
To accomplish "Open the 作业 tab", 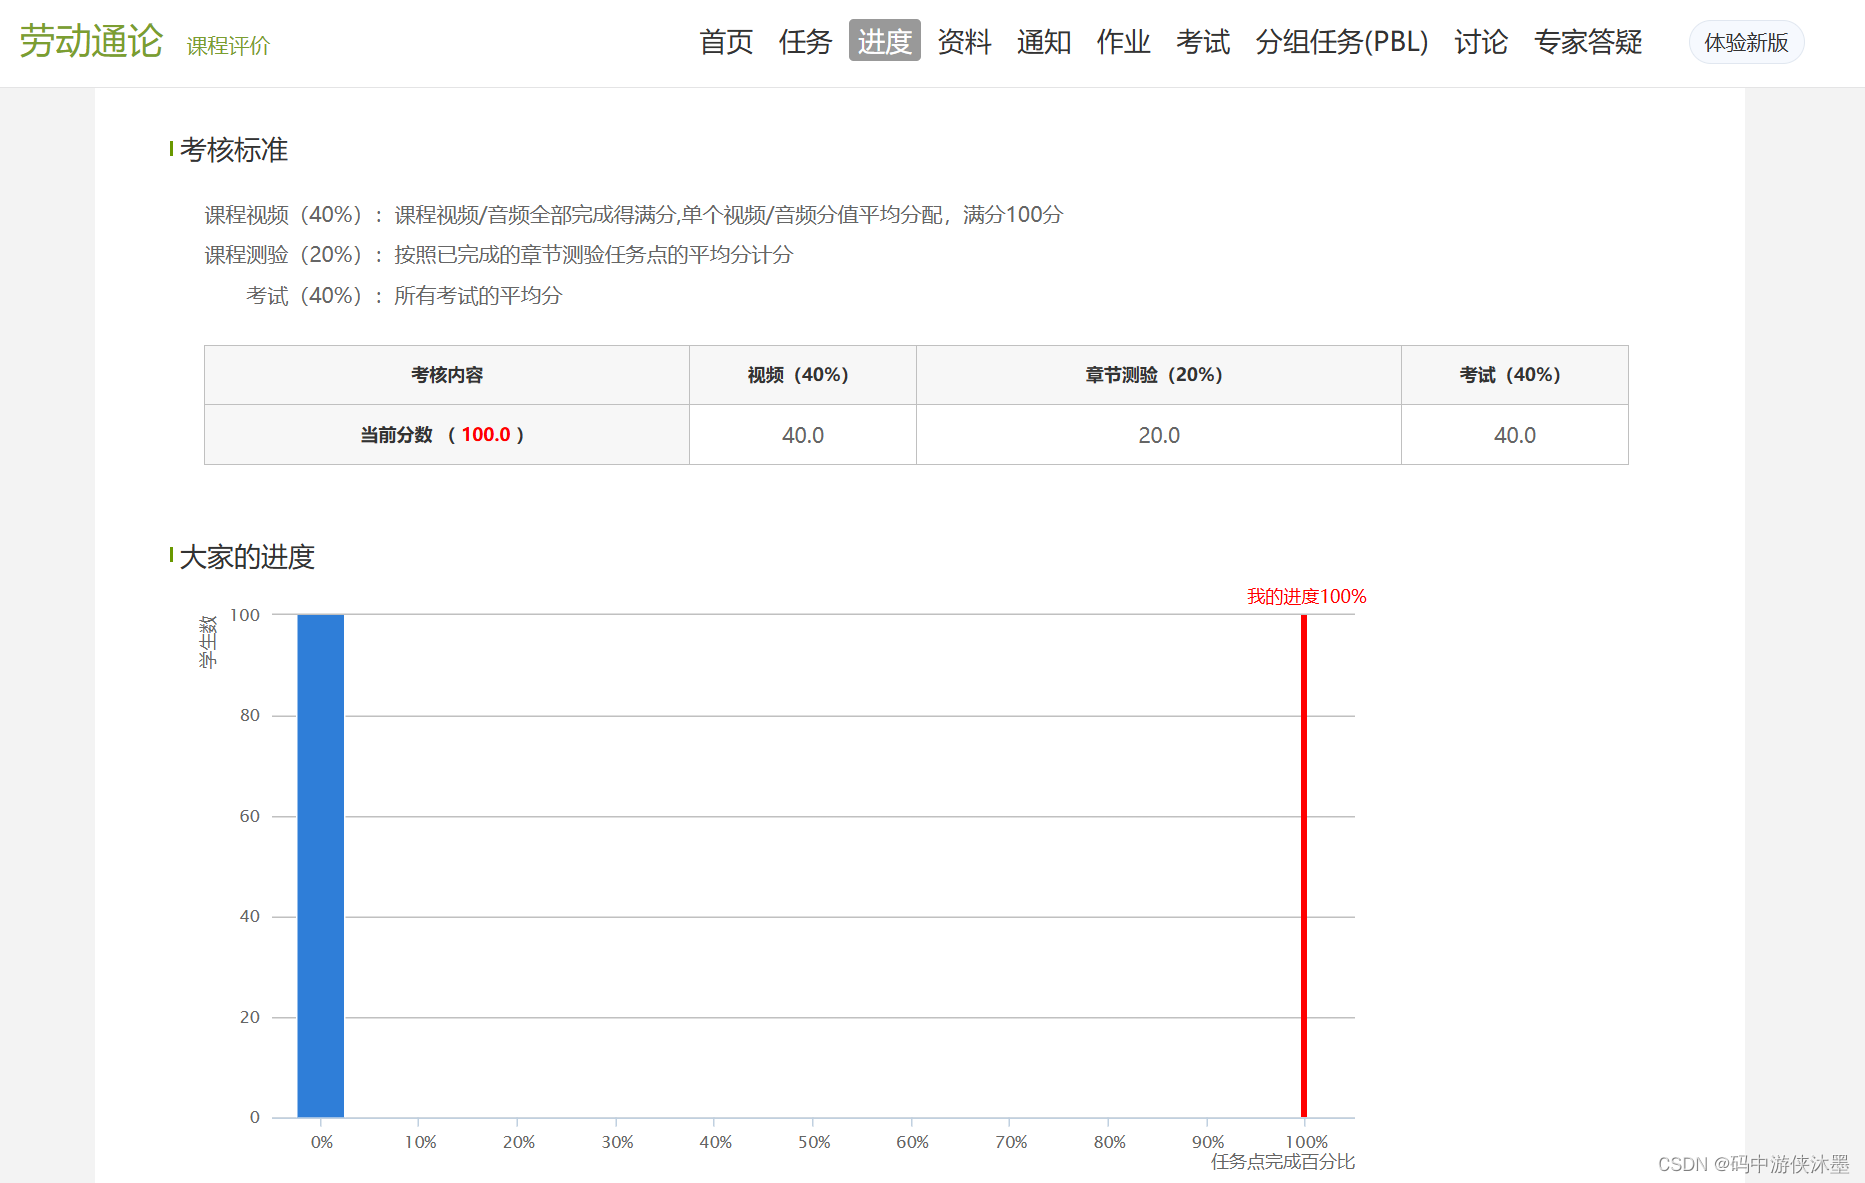I will (x=1123, y=42).
